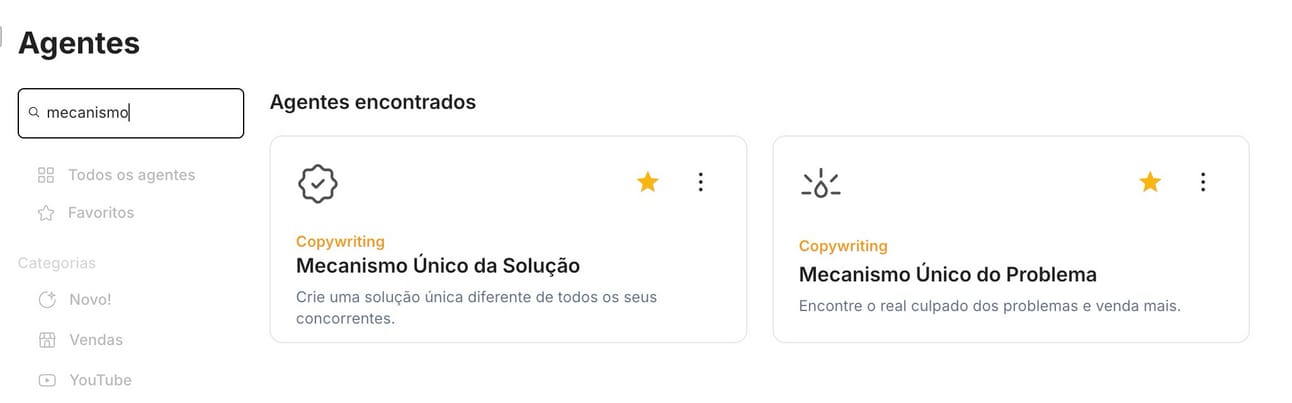Click the lightbulb icon on Problema card
This screenshot has width=1292, height=403.
click(821, 183)
